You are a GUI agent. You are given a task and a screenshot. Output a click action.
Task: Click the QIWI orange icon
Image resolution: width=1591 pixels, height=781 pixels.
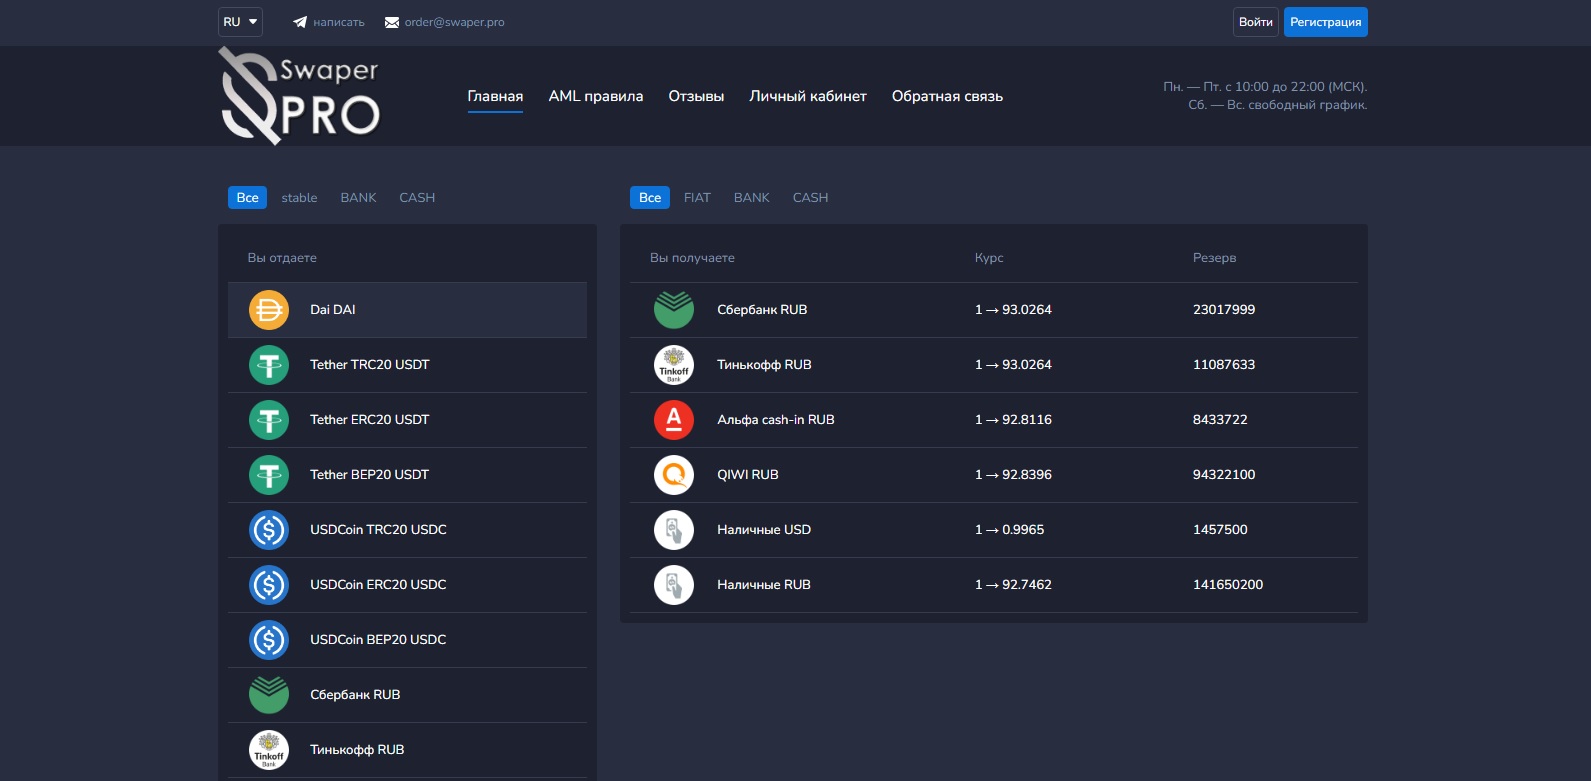pyautogui.click(x=674, y=475)
